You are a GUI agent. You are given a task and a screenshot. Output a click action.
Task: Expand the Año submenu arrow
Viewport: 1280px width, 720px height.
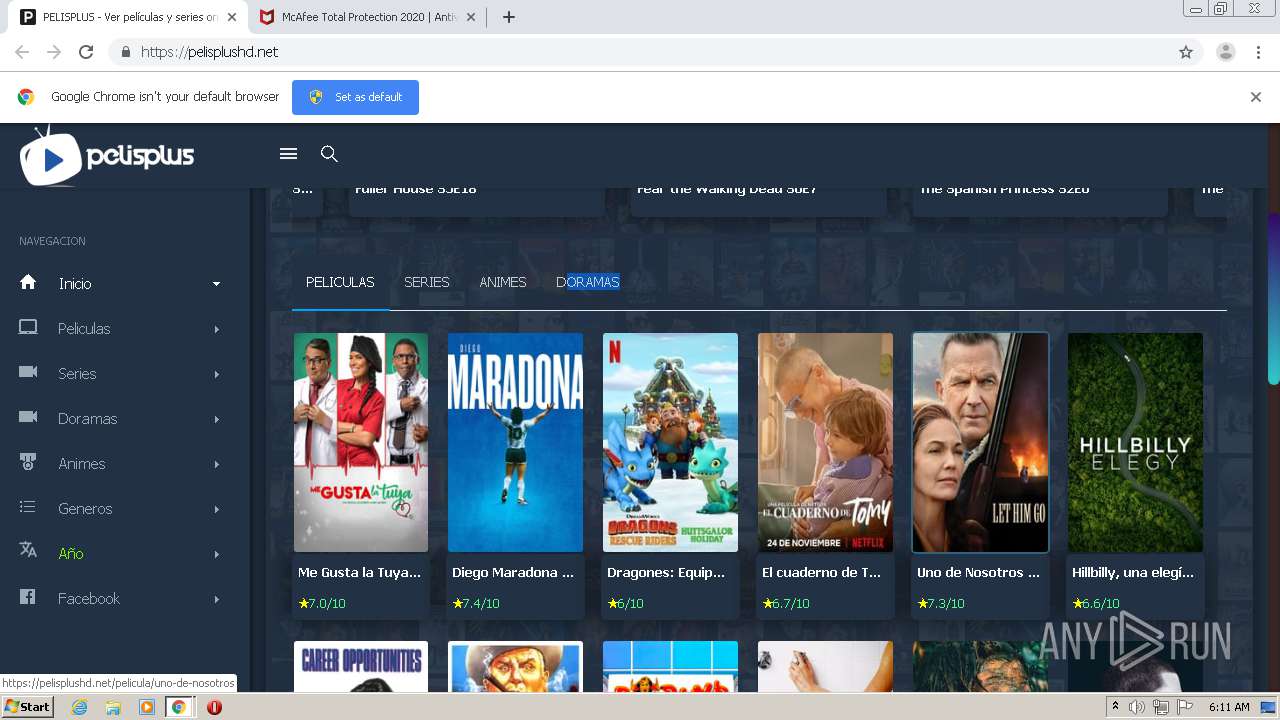(216, 554)
